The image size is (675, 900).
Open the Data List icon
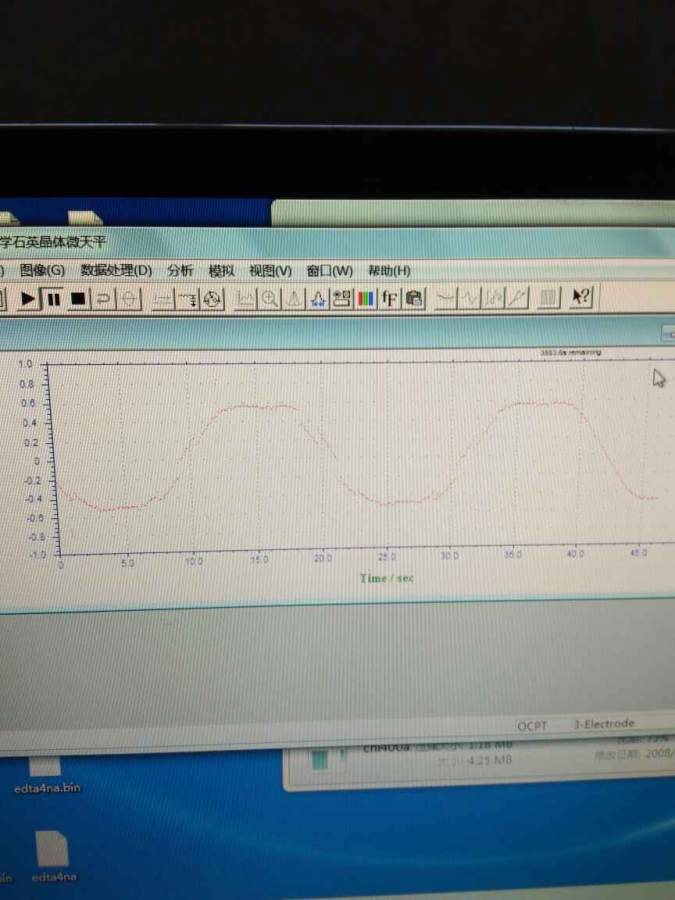coord(548,297)
